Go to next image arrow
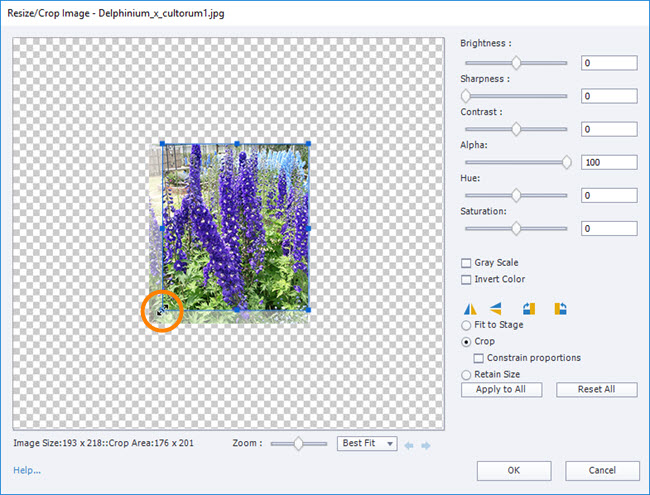The width and height of the screenshot is (650, 495). pyautogui.click(x=426, y=446)
